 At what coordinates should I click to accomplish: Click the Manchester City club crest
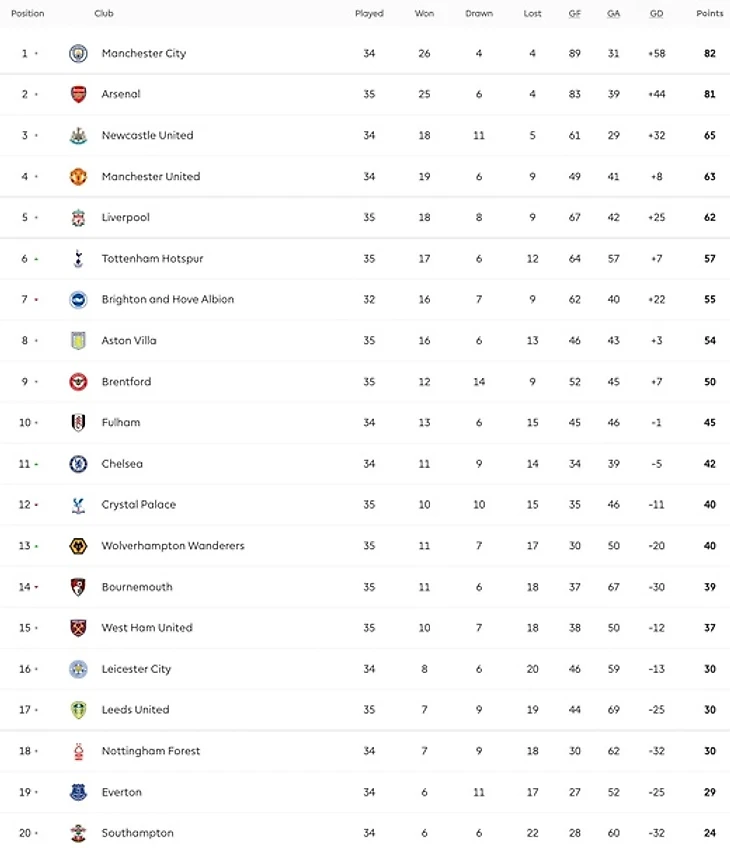click(78, 53)
